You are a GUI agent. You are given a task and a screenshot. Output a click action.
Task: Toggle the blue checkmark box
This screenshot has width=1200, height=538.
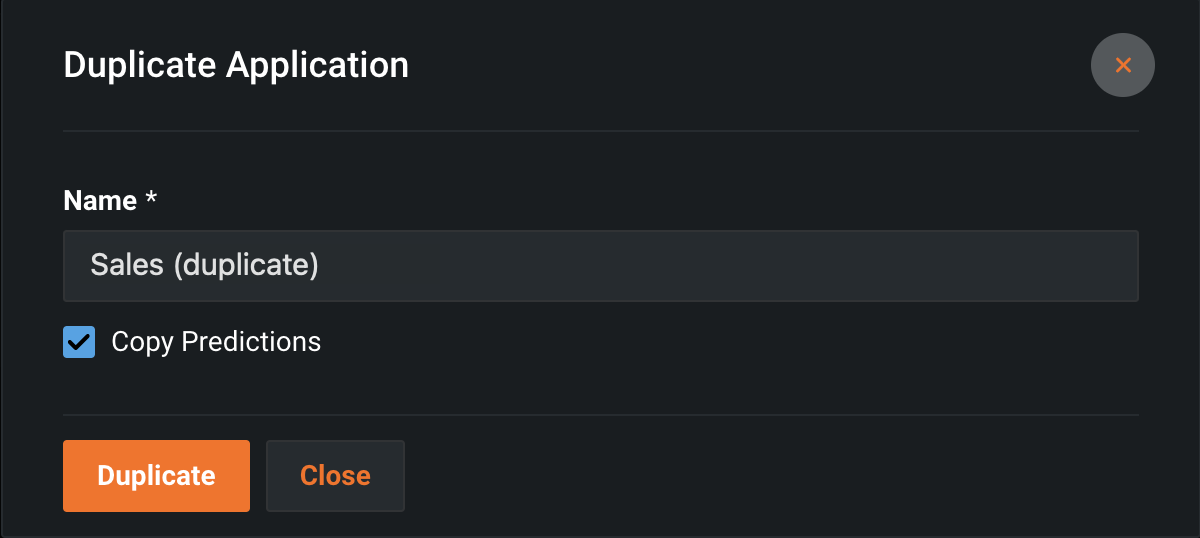(79, 342)
